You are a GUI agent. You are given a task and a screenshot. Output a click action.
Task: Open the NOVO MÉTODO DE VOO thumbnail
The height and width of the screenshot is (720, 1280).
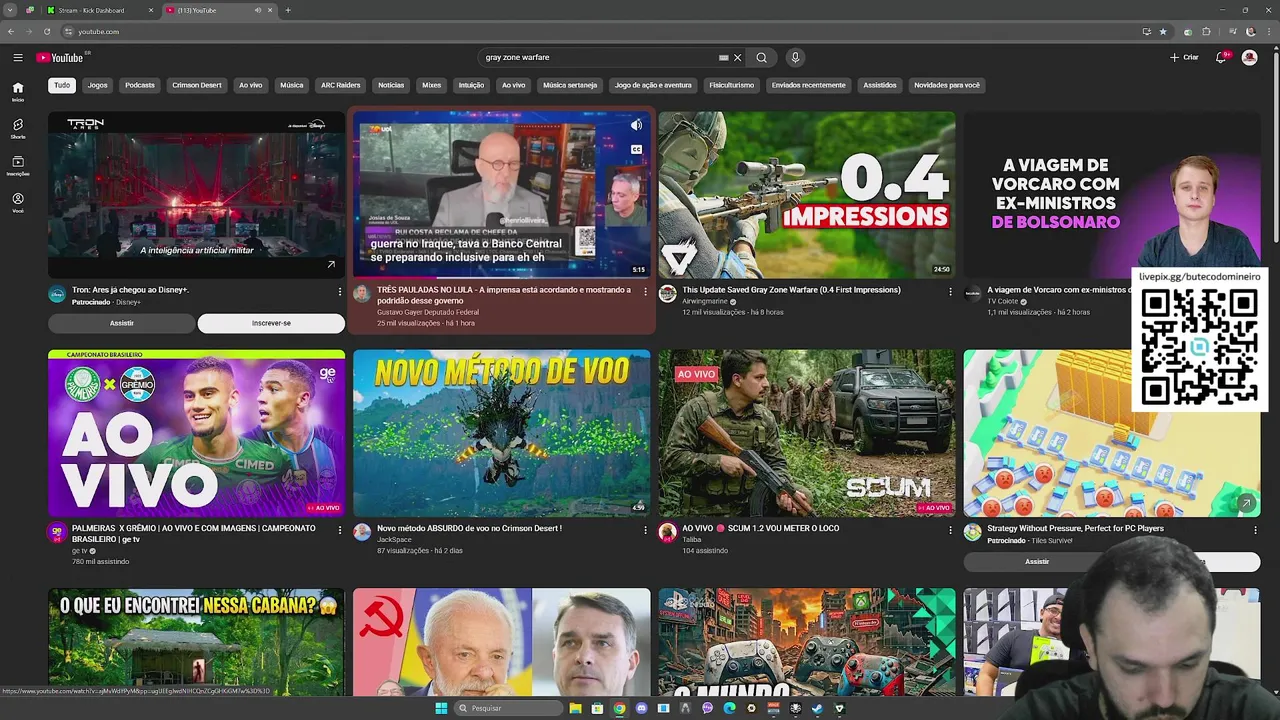[x=502, y=433]
